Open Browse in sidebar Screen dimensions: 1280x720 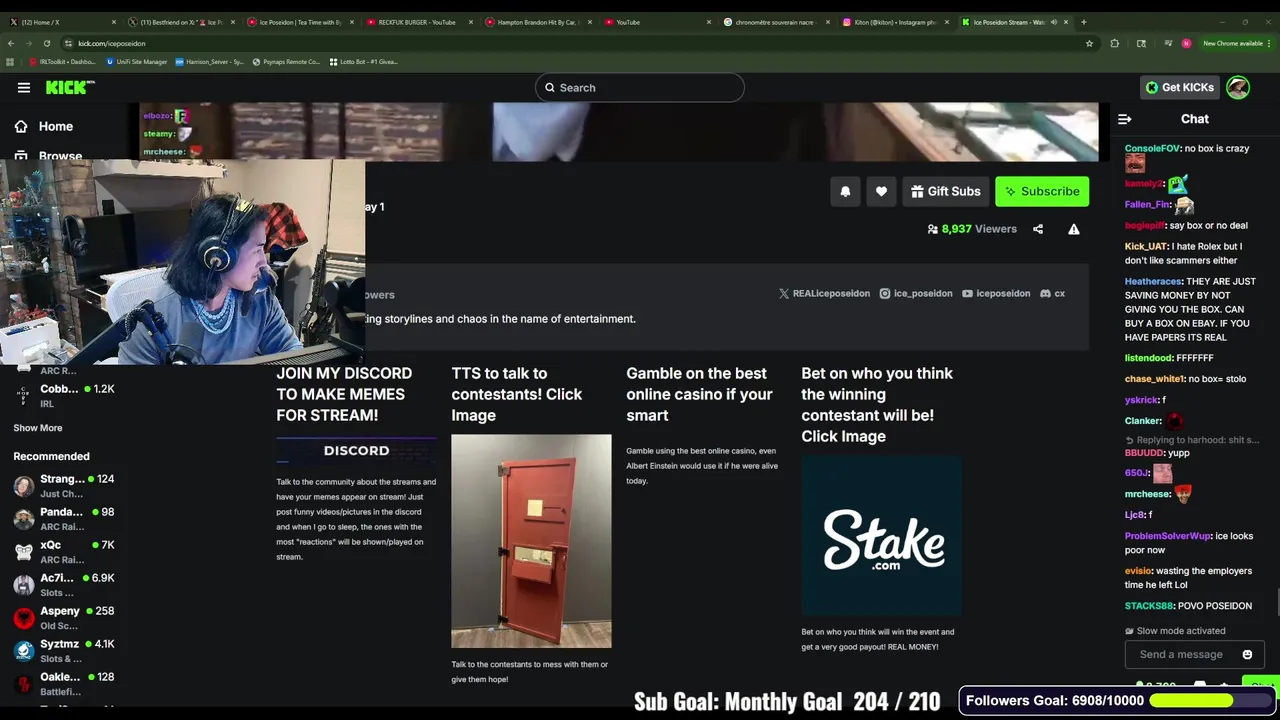(x=48, y=156)
